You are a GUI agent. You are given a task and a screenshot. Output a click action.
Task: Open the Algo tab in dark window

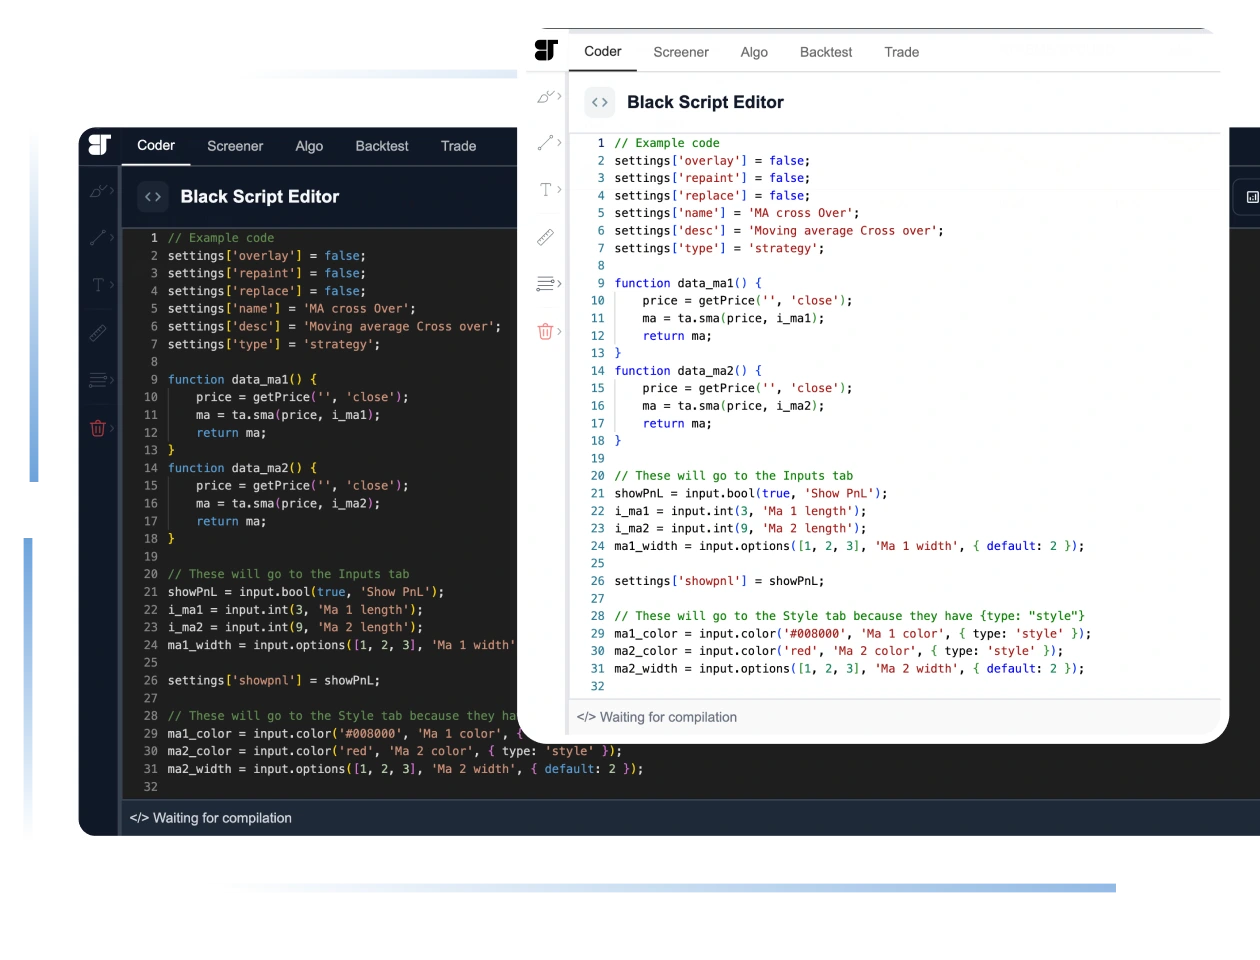click(309, 146)
